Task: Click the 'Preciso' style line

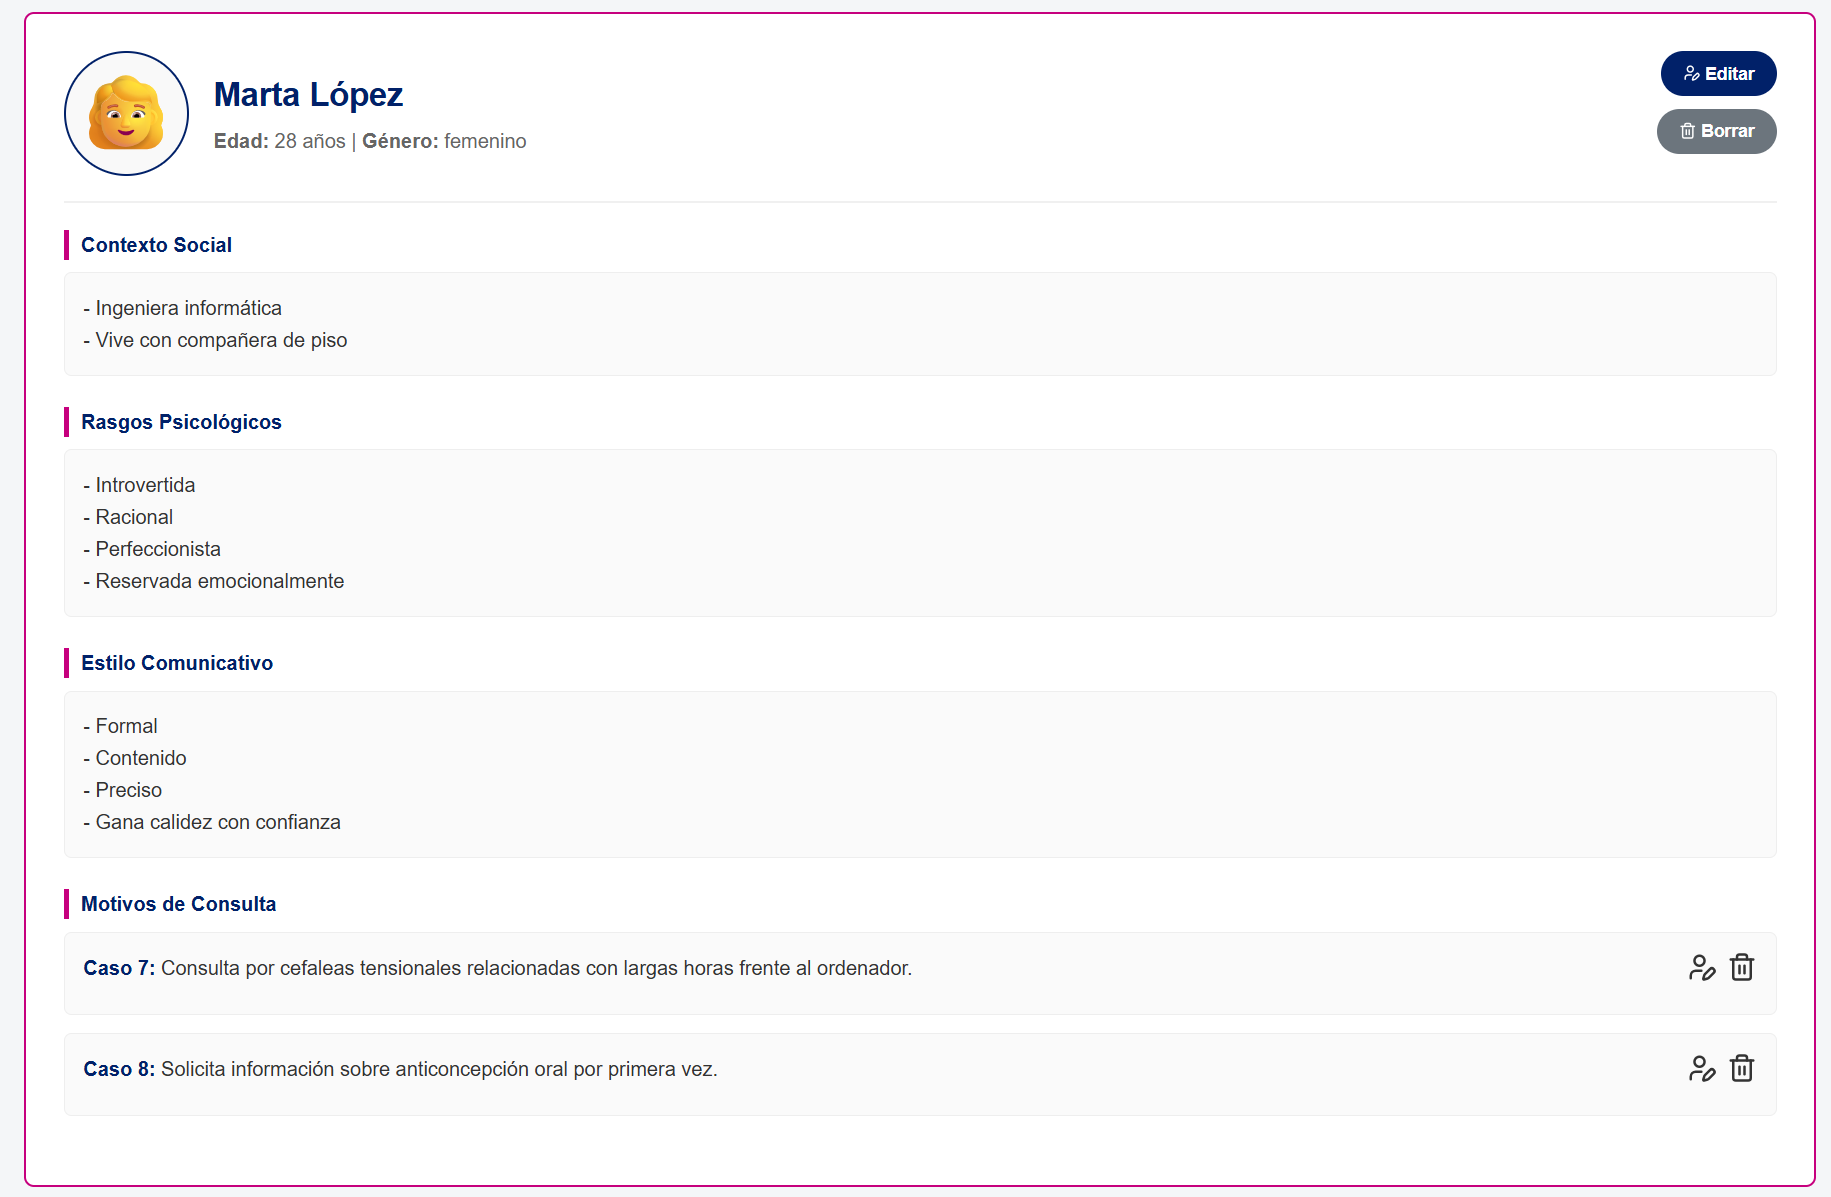Action: 122,790
